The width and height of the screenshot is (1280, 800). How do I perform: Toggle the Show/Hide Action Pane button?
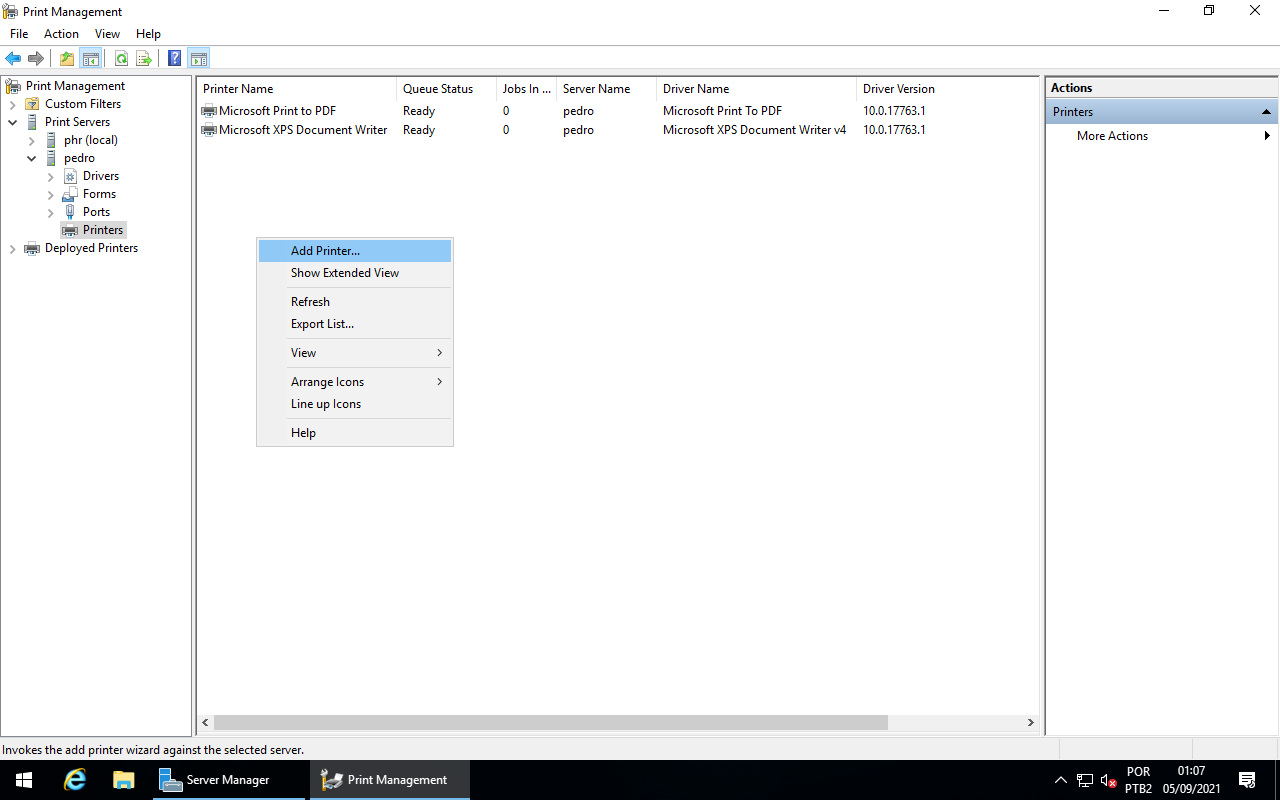[198, 58]
